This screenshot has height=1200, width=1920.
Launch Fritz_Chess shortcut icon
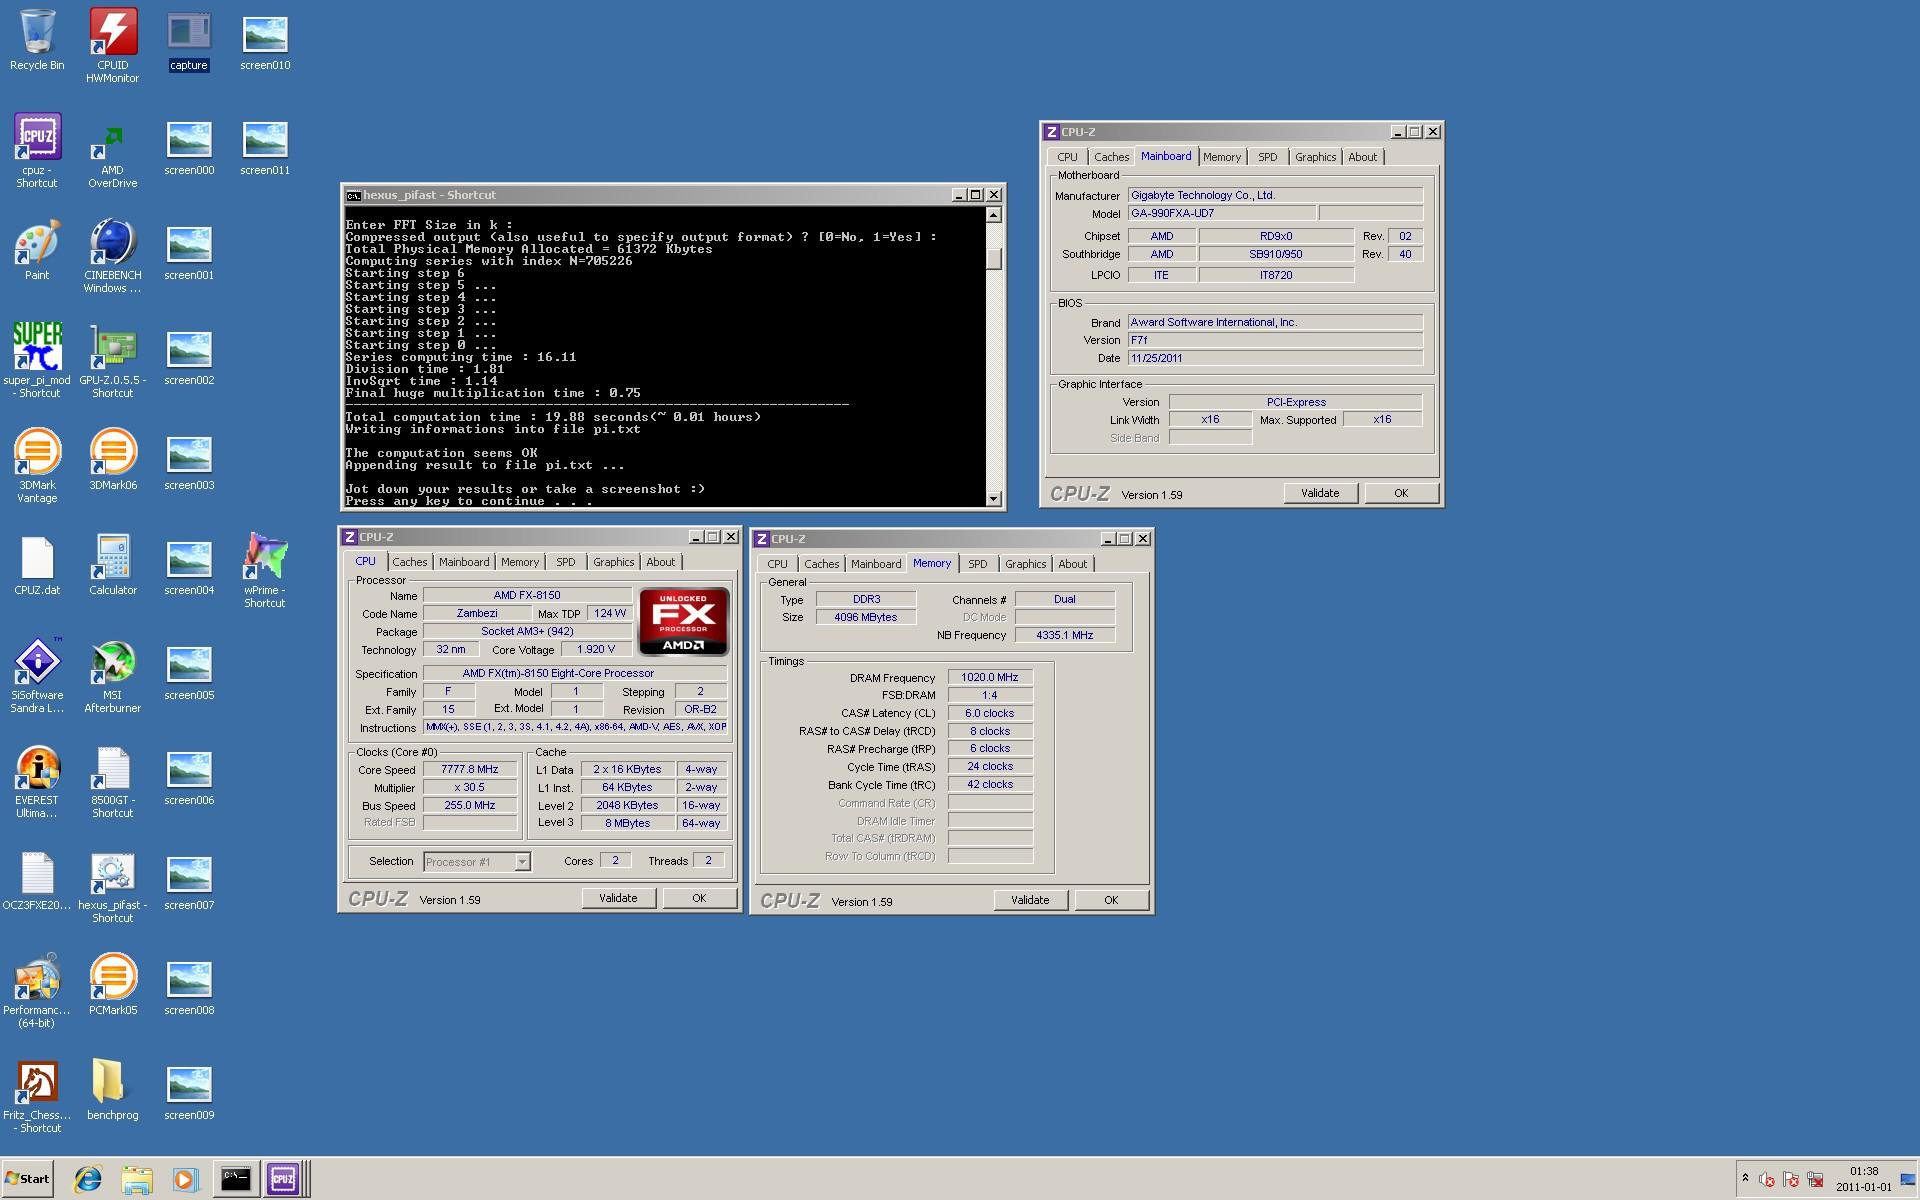click(37, 1095)
